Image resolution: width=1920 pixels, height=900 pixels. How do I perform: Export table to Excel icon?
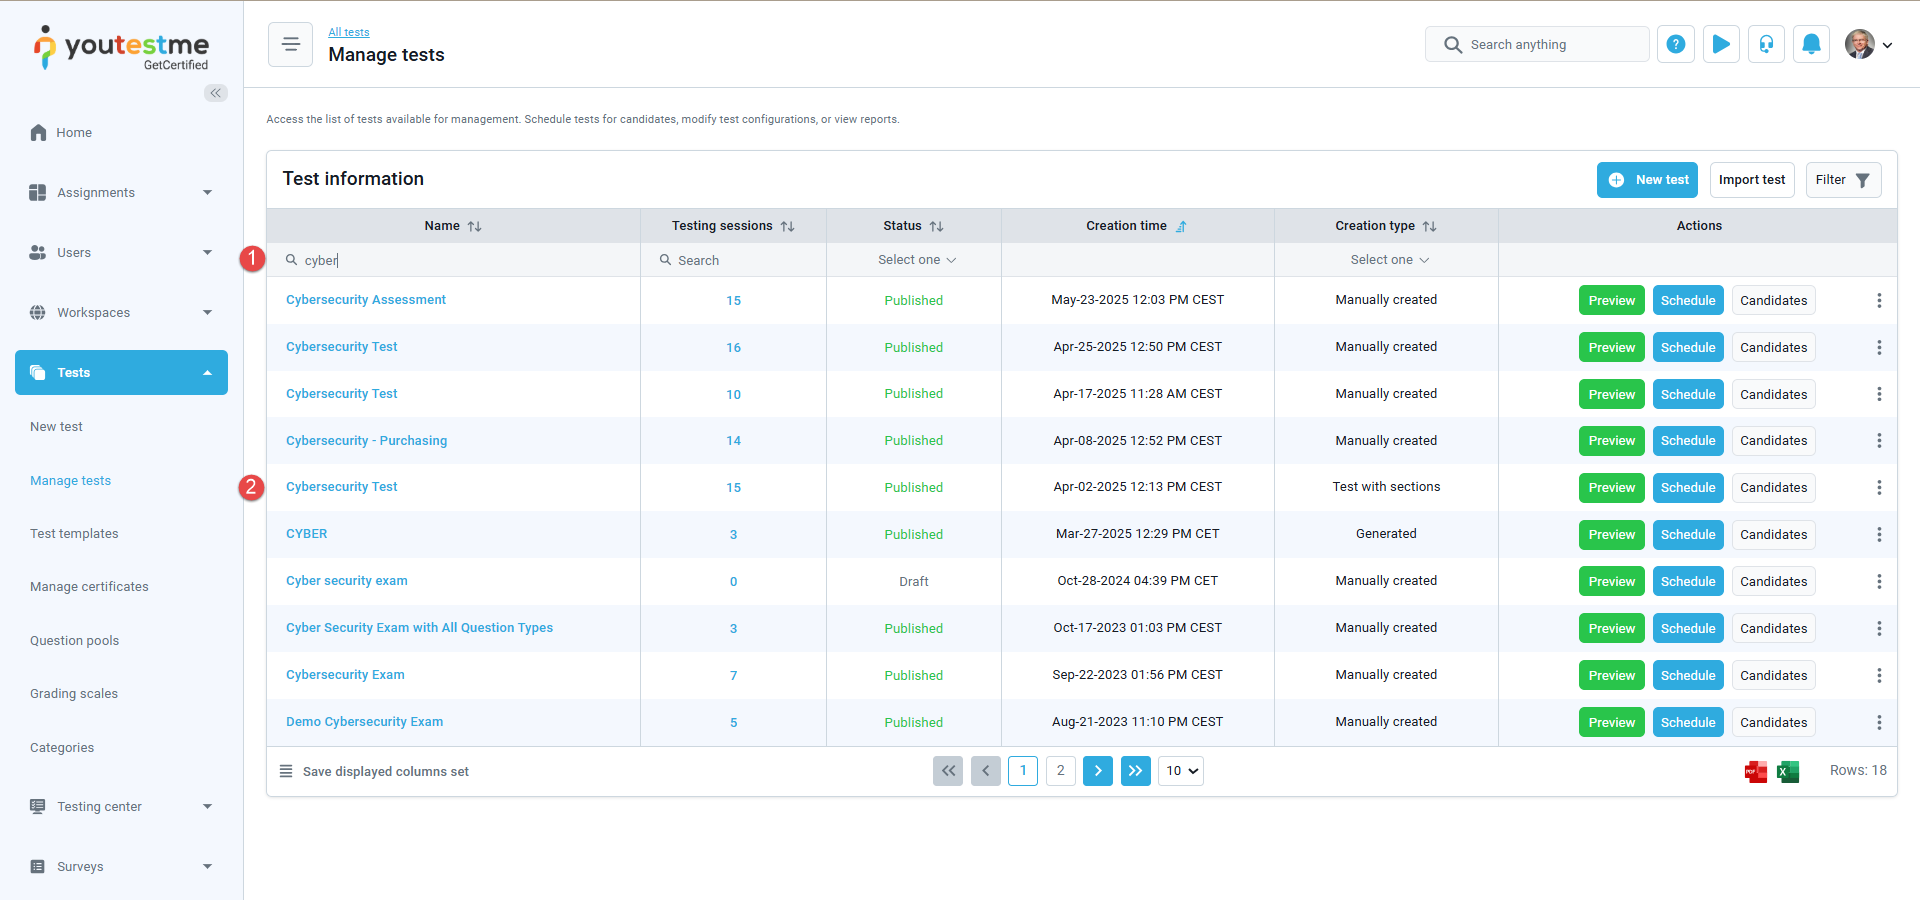[1788, 771]
